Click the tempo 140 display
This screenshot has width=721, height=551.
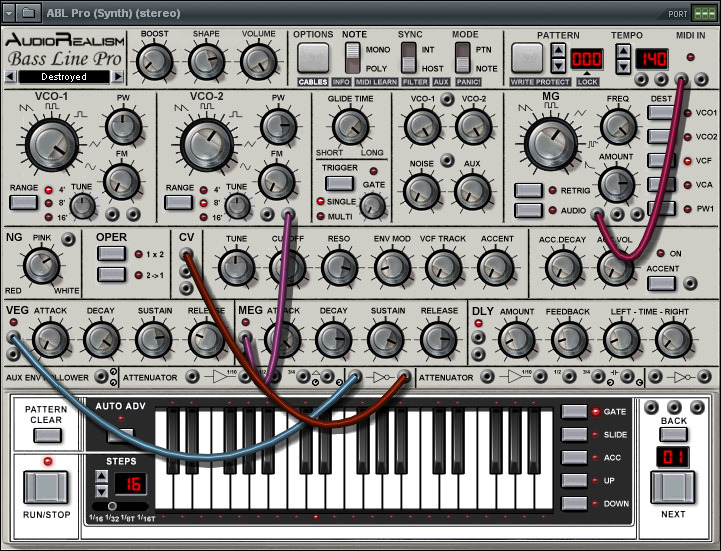click(x=652, y=59)
